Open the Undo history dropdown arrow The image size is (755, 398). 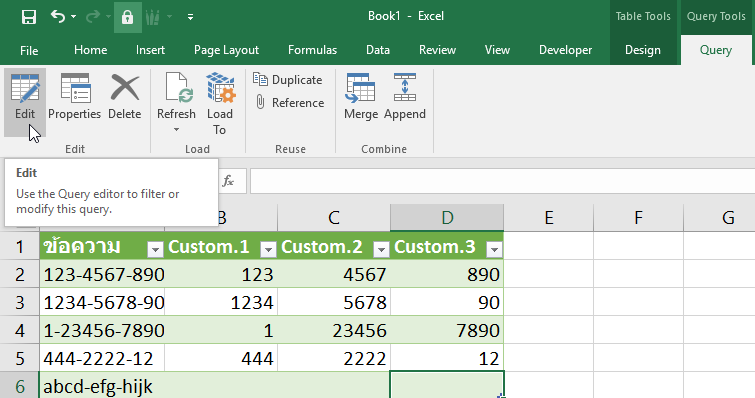[73, 17]
